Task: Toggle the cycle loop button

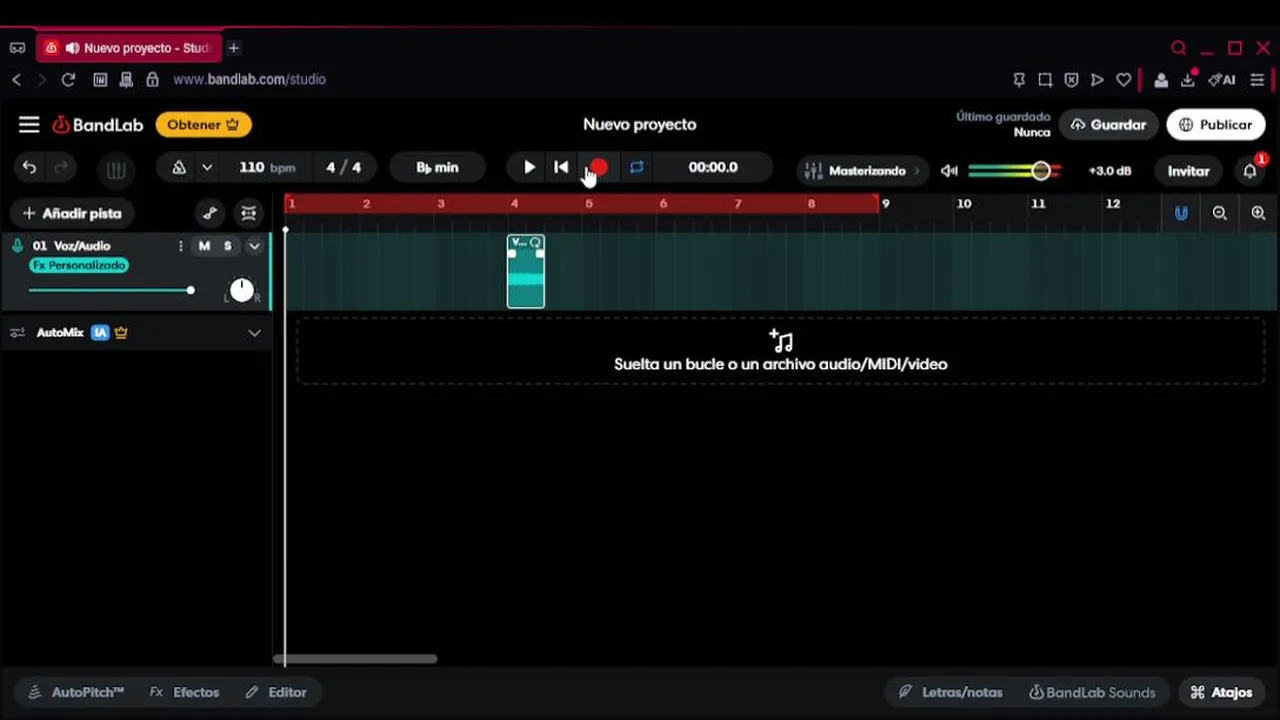Action: pos(636,168)
